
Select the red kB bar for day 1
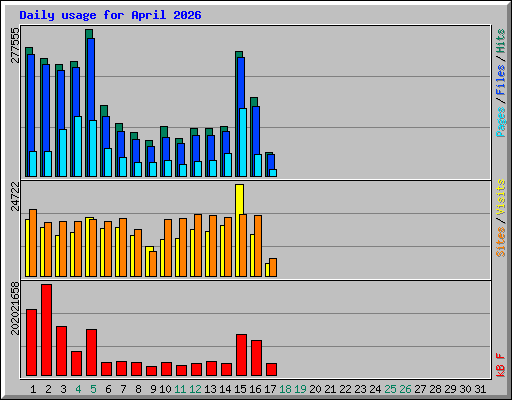pos(31,343)
